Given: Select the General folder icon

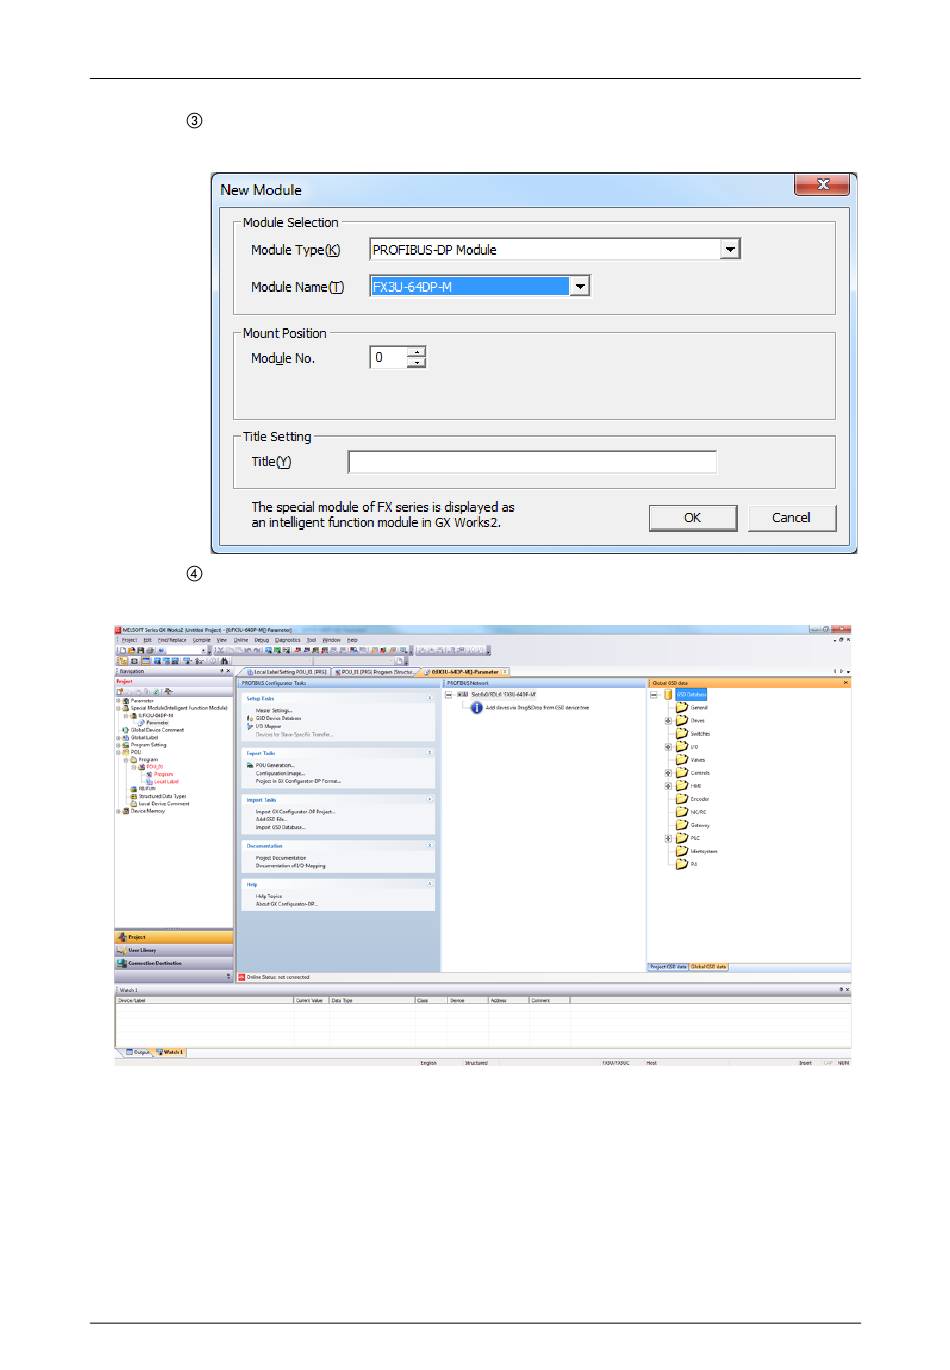Looking at the screenshot, I should click(682, 707).
